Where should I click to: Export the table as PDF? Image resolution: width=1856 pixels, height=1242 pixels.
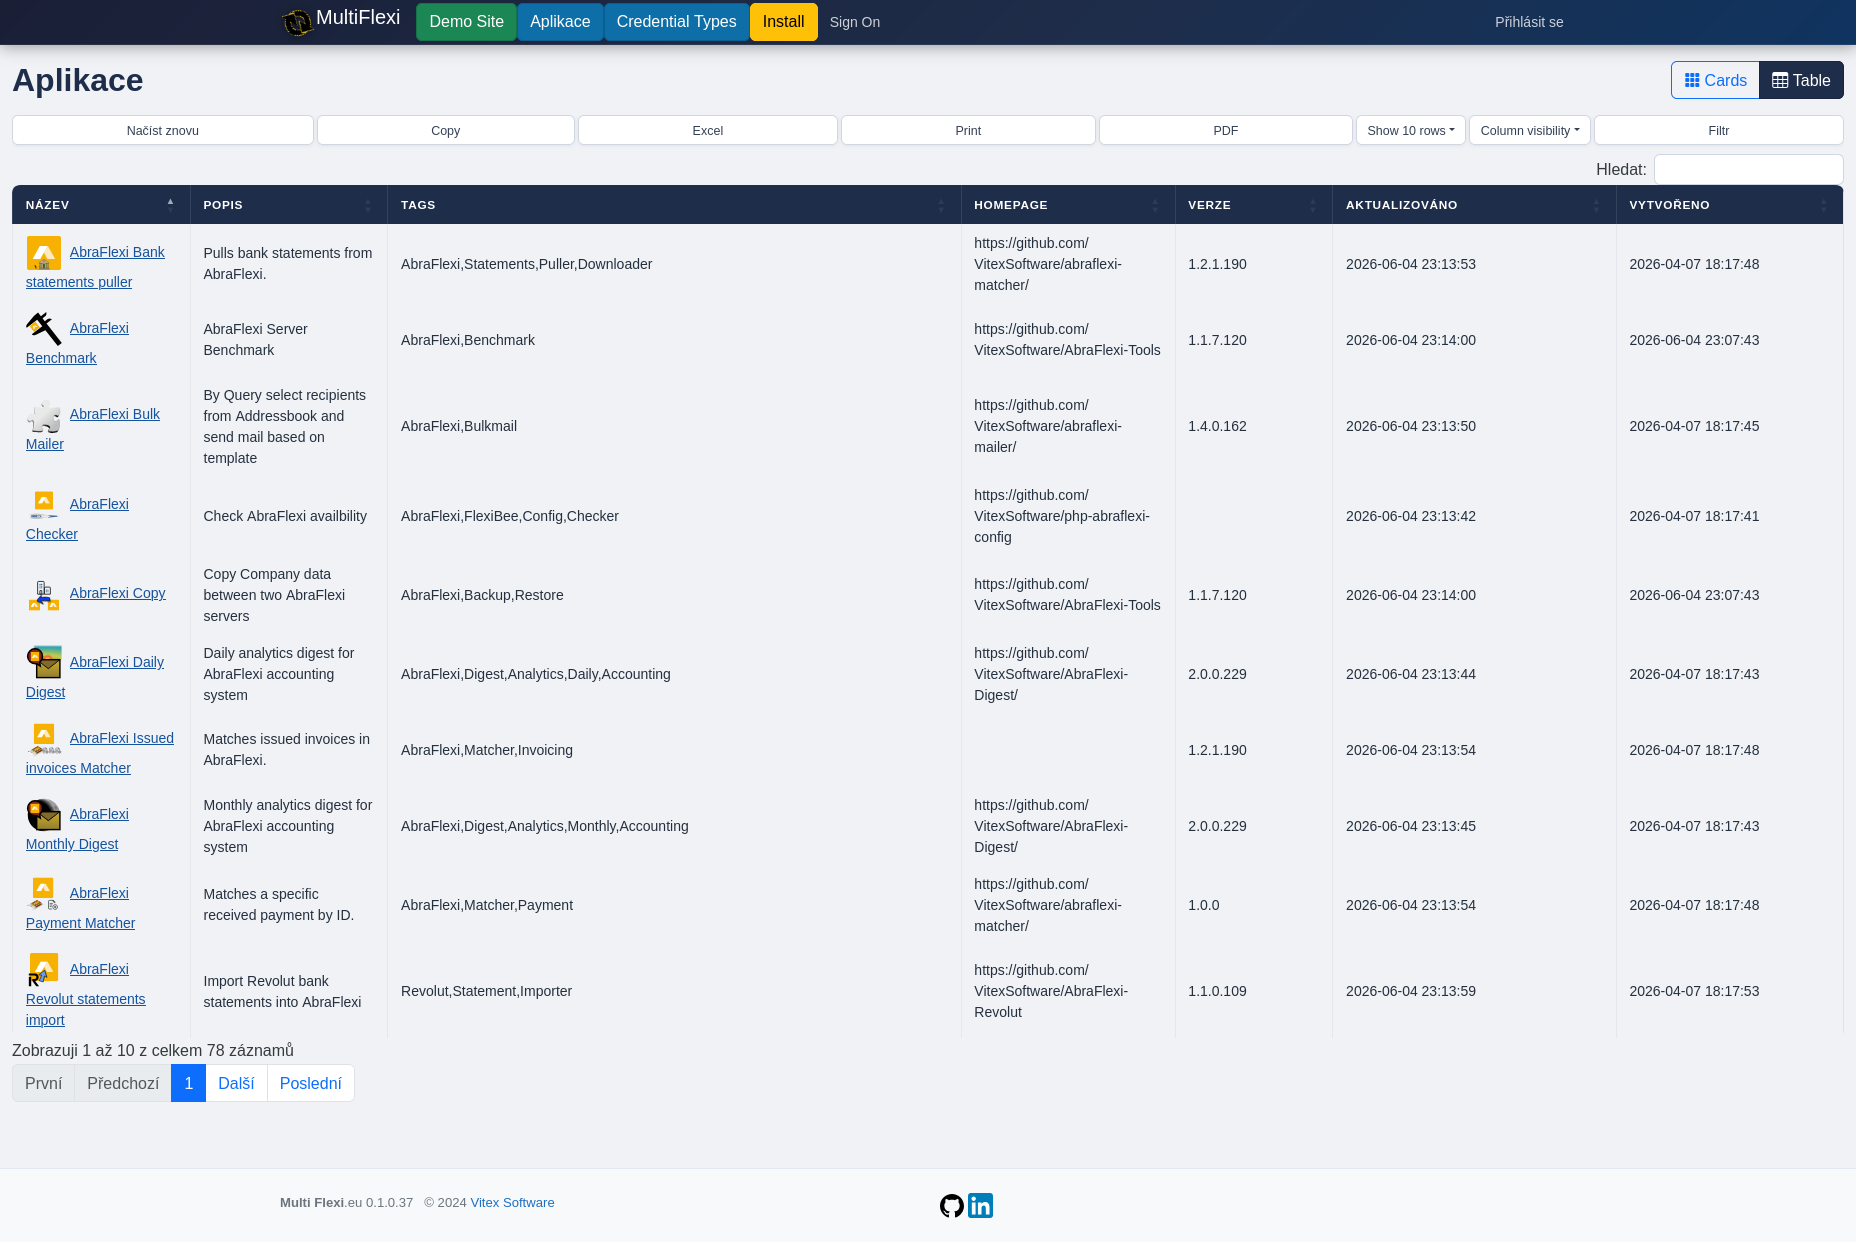pos(1226,130)
